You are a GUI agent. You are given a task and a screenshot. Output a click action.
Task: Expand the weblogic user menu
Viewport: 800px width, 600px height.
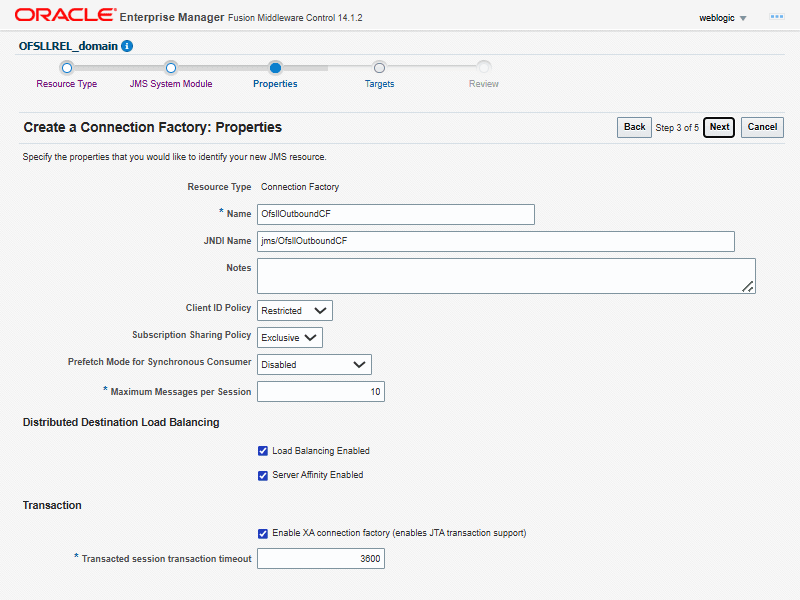pos(723,18)
